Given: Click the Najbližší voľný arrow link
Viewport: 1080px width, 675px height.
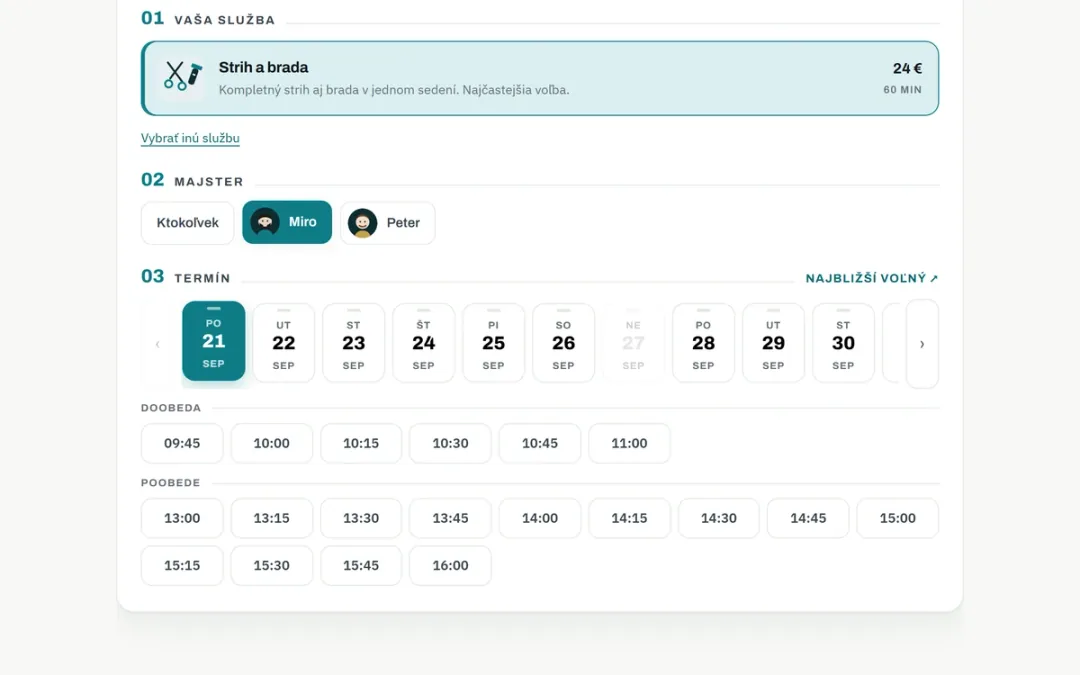Looking at the screenshot, I should point(871,278).
